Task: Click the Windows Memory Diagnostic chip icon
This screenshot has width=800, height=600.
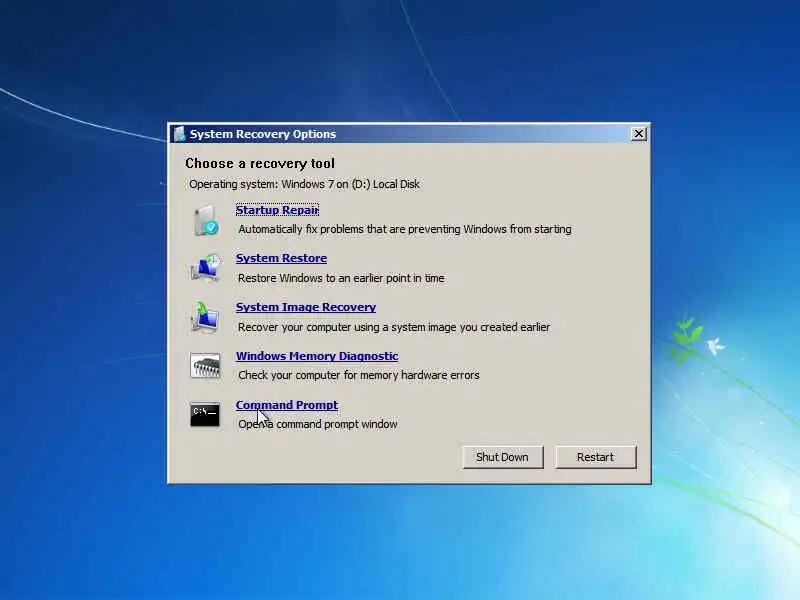Action: click(205, 365)
